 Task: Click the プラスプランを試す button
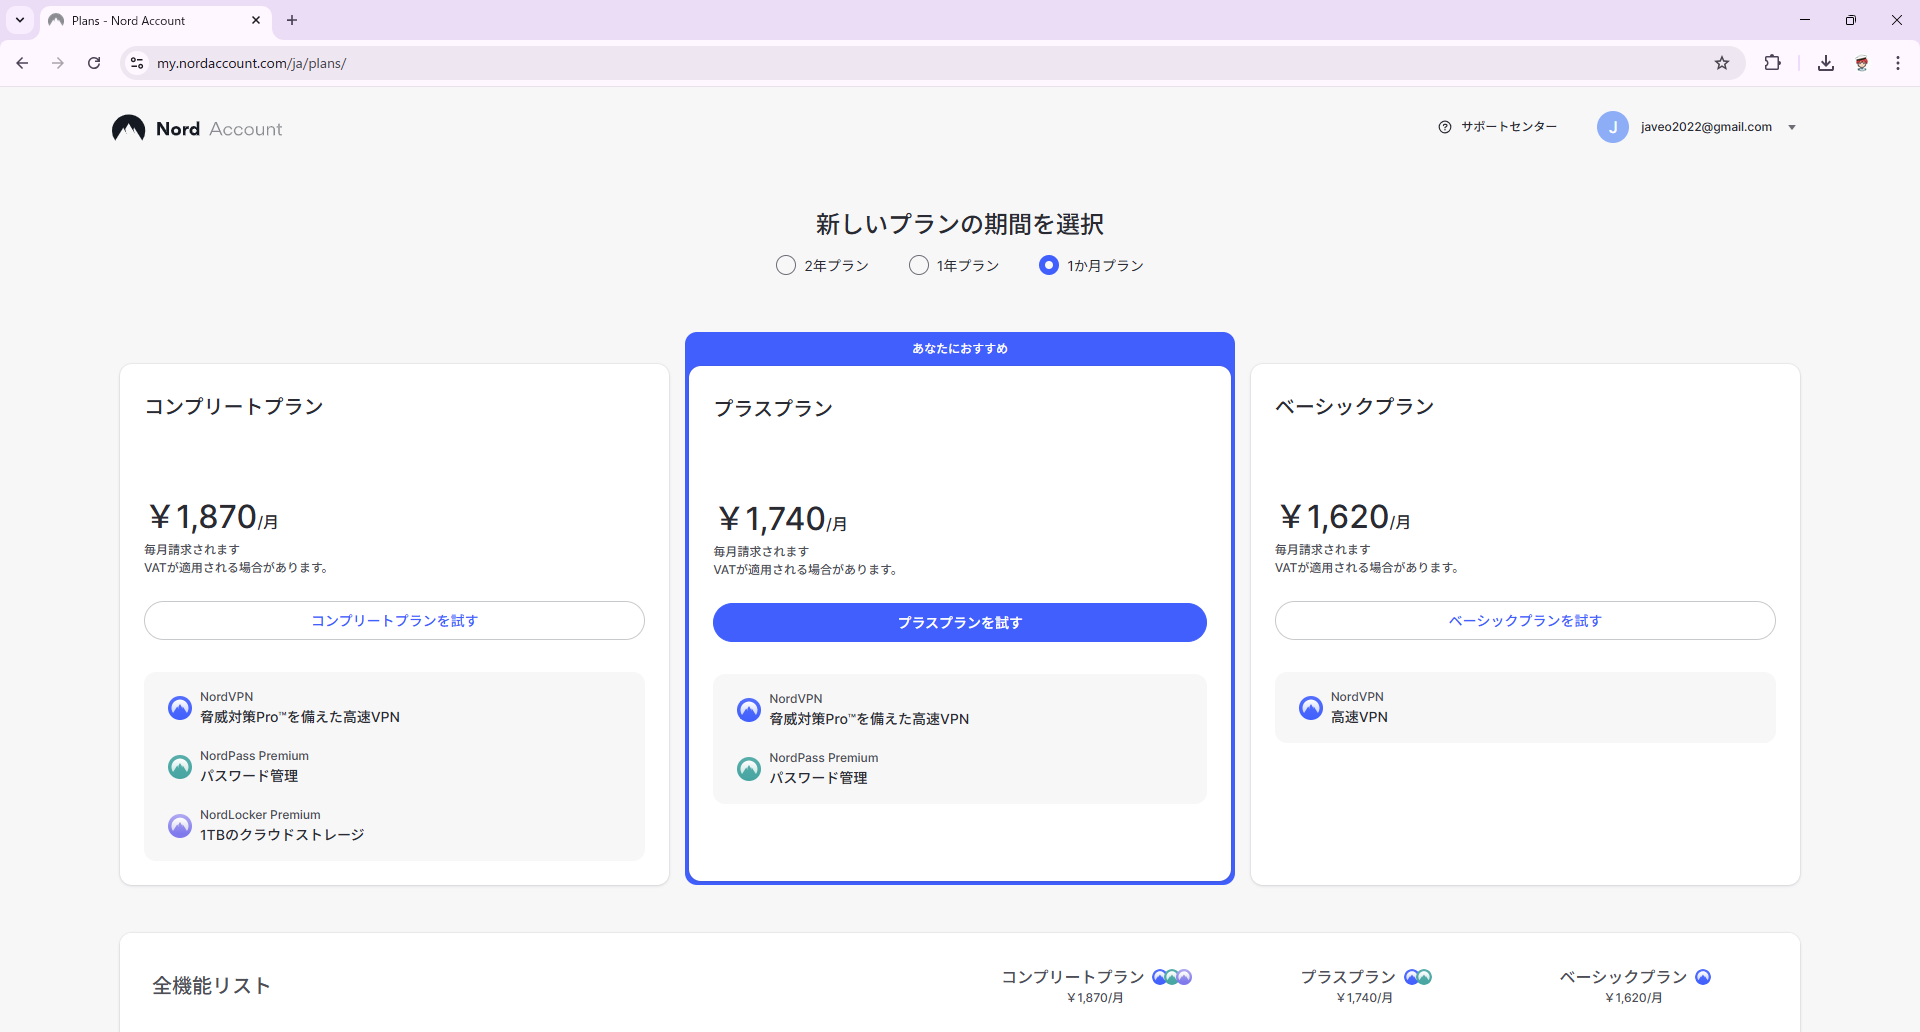click(x=959, y=622)
